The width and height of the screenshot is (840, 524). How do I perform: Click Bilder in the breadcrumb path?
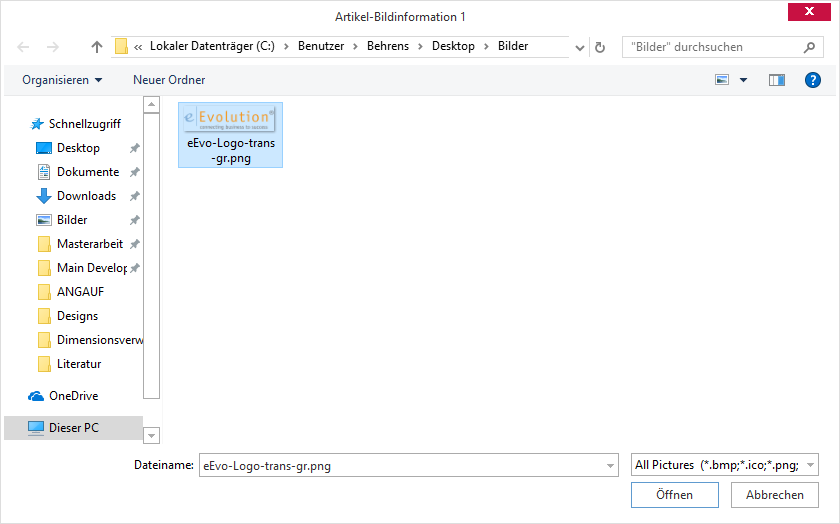click(x=513, y=46)
